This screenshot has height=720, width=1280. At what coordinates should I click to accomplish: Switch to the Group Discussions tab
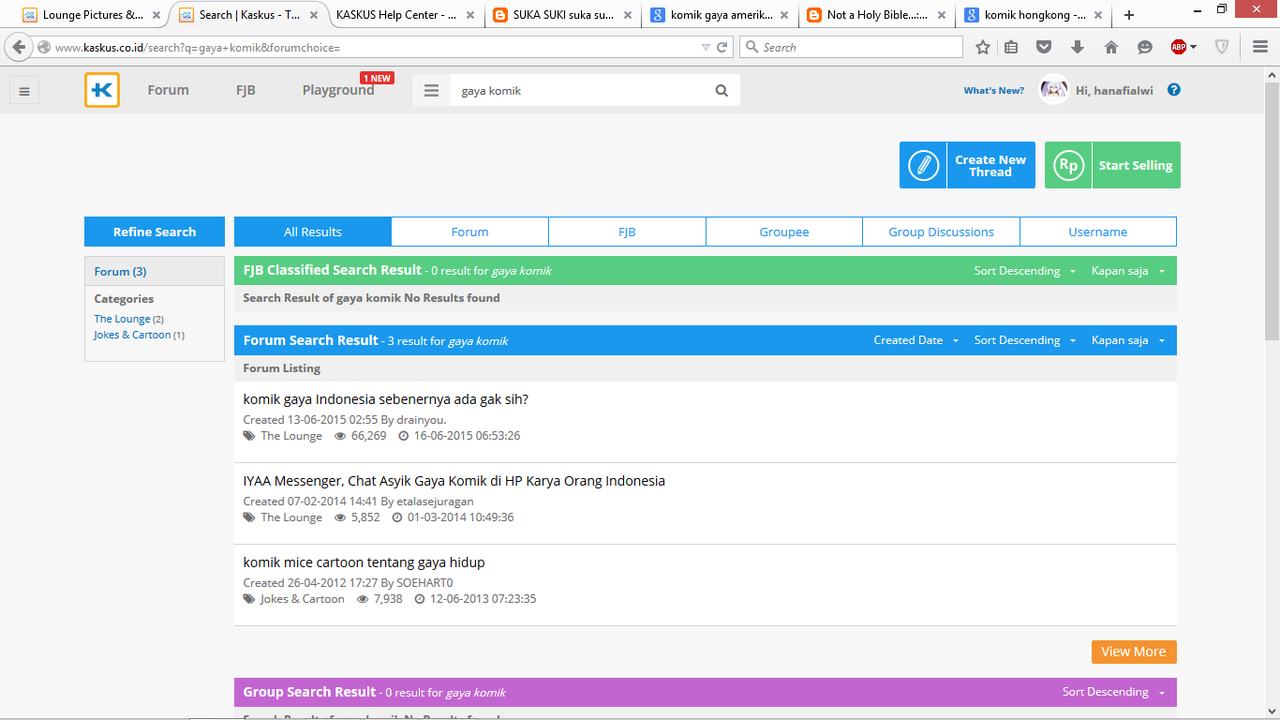(941, 231)
